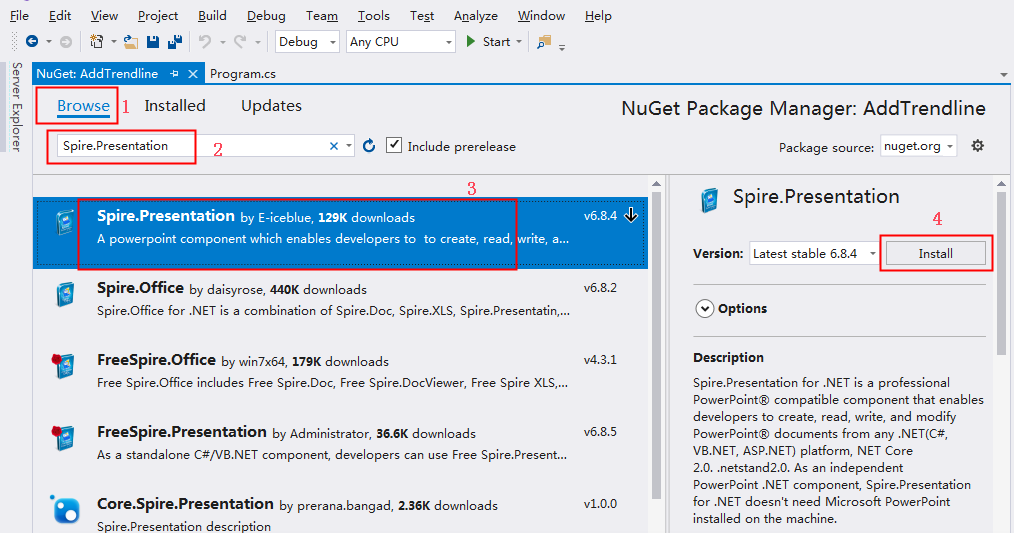Refresh the package search results
This screenshot has width=1014, height=533.
(369, 146)
